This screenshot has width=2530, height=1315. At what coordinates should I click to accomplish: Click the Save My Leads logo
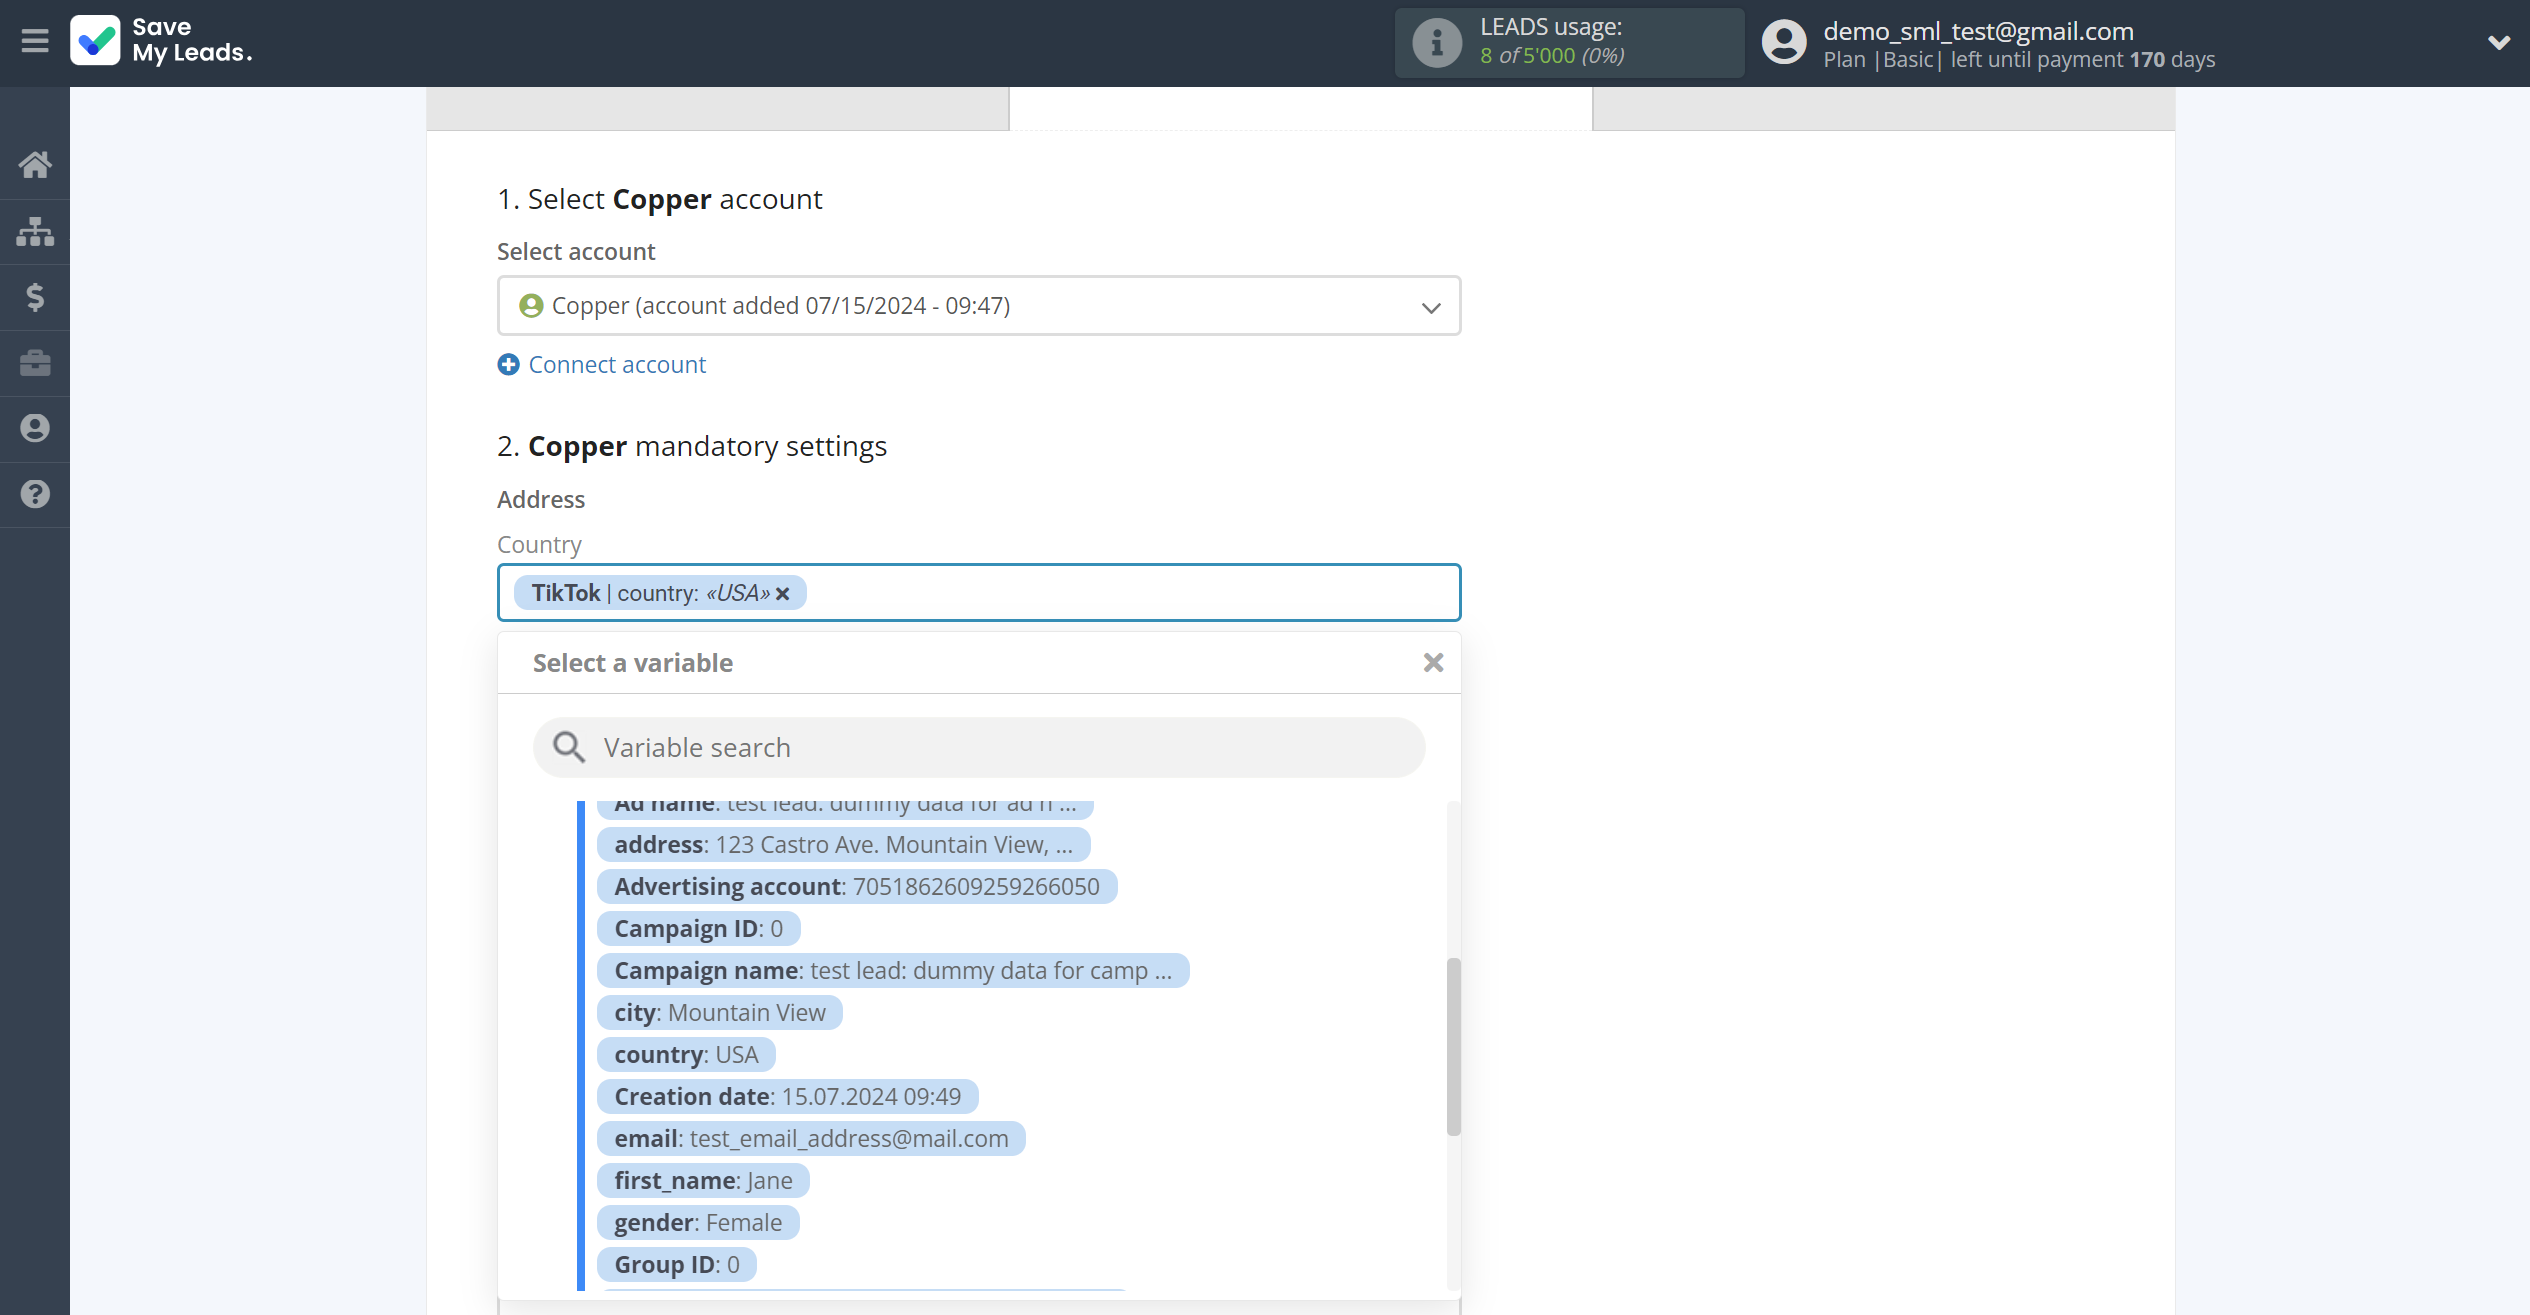click(161, 41)
